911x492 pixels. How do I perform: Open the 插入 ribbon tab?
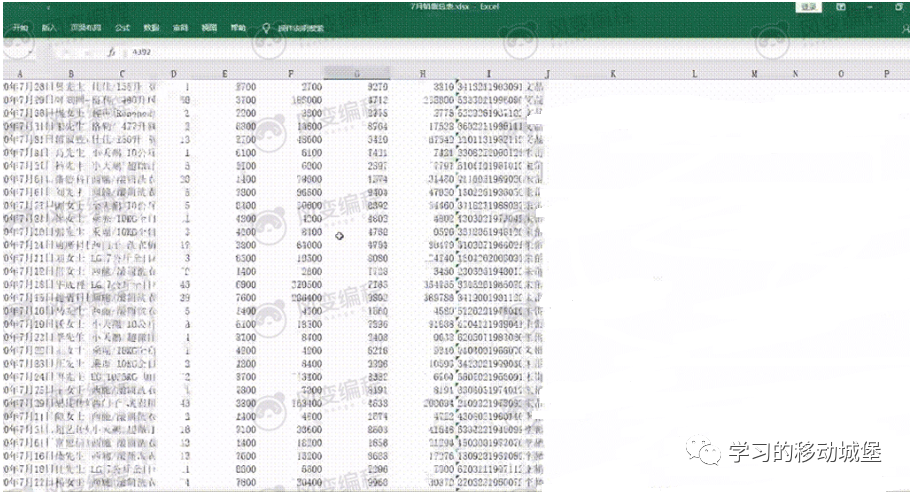click(49, 27)
